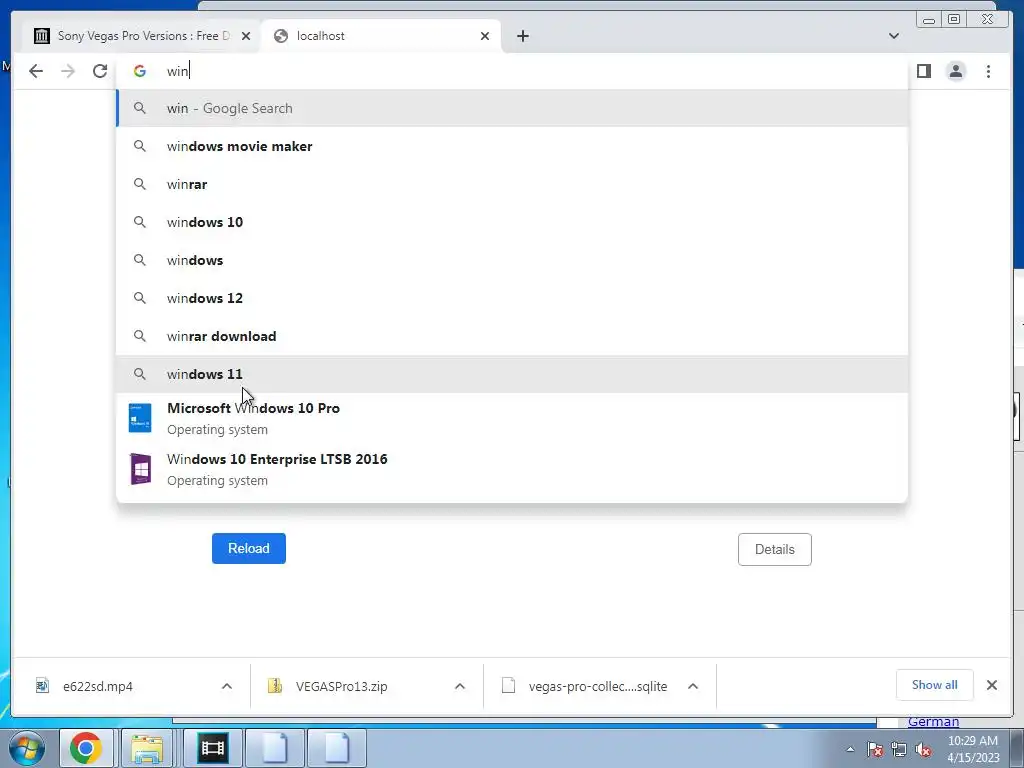Close the downloads bar
The image size is (1024, 768).
pos(991,685)
